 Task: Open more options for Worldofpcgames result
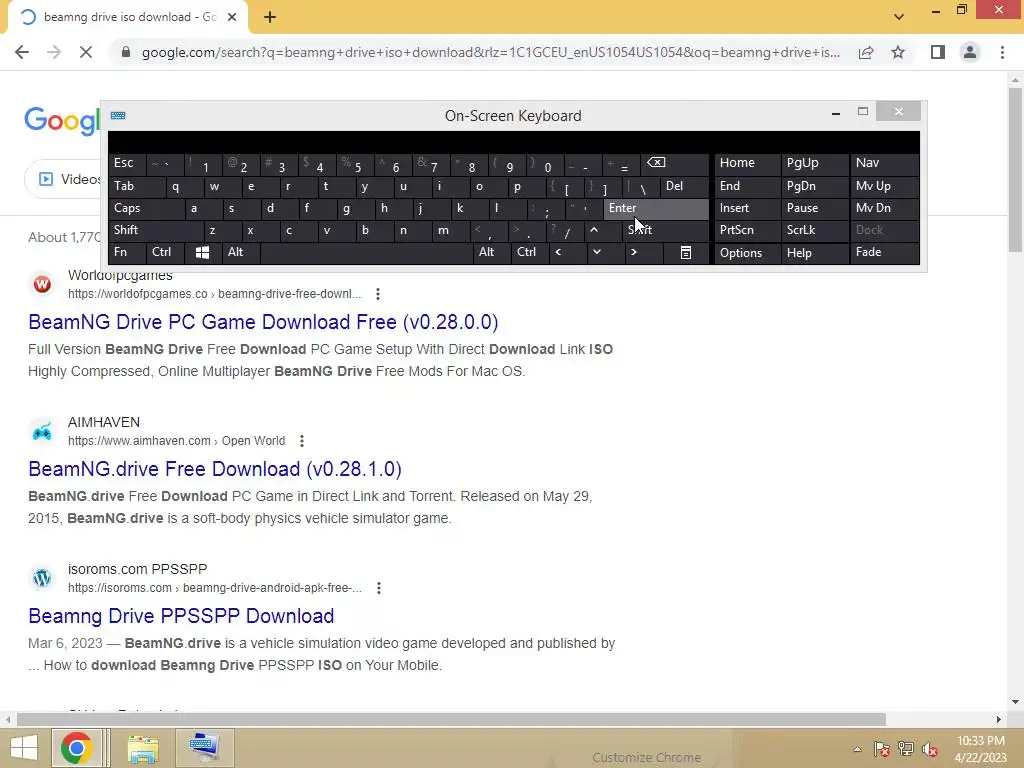point(377,294)
